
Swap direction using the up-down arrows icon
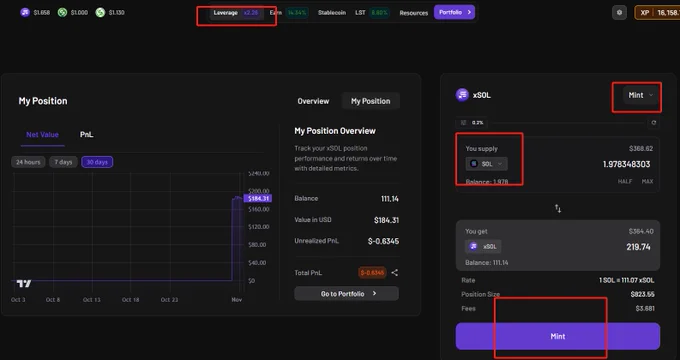point(558,209)
